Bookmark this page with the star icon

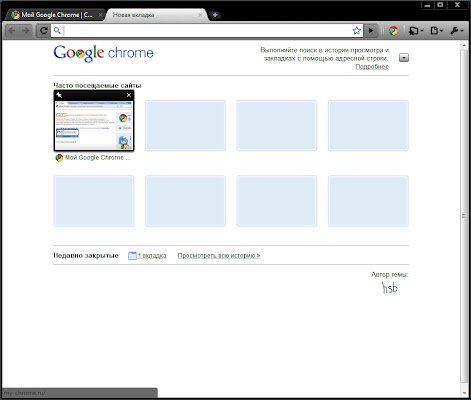356,31
